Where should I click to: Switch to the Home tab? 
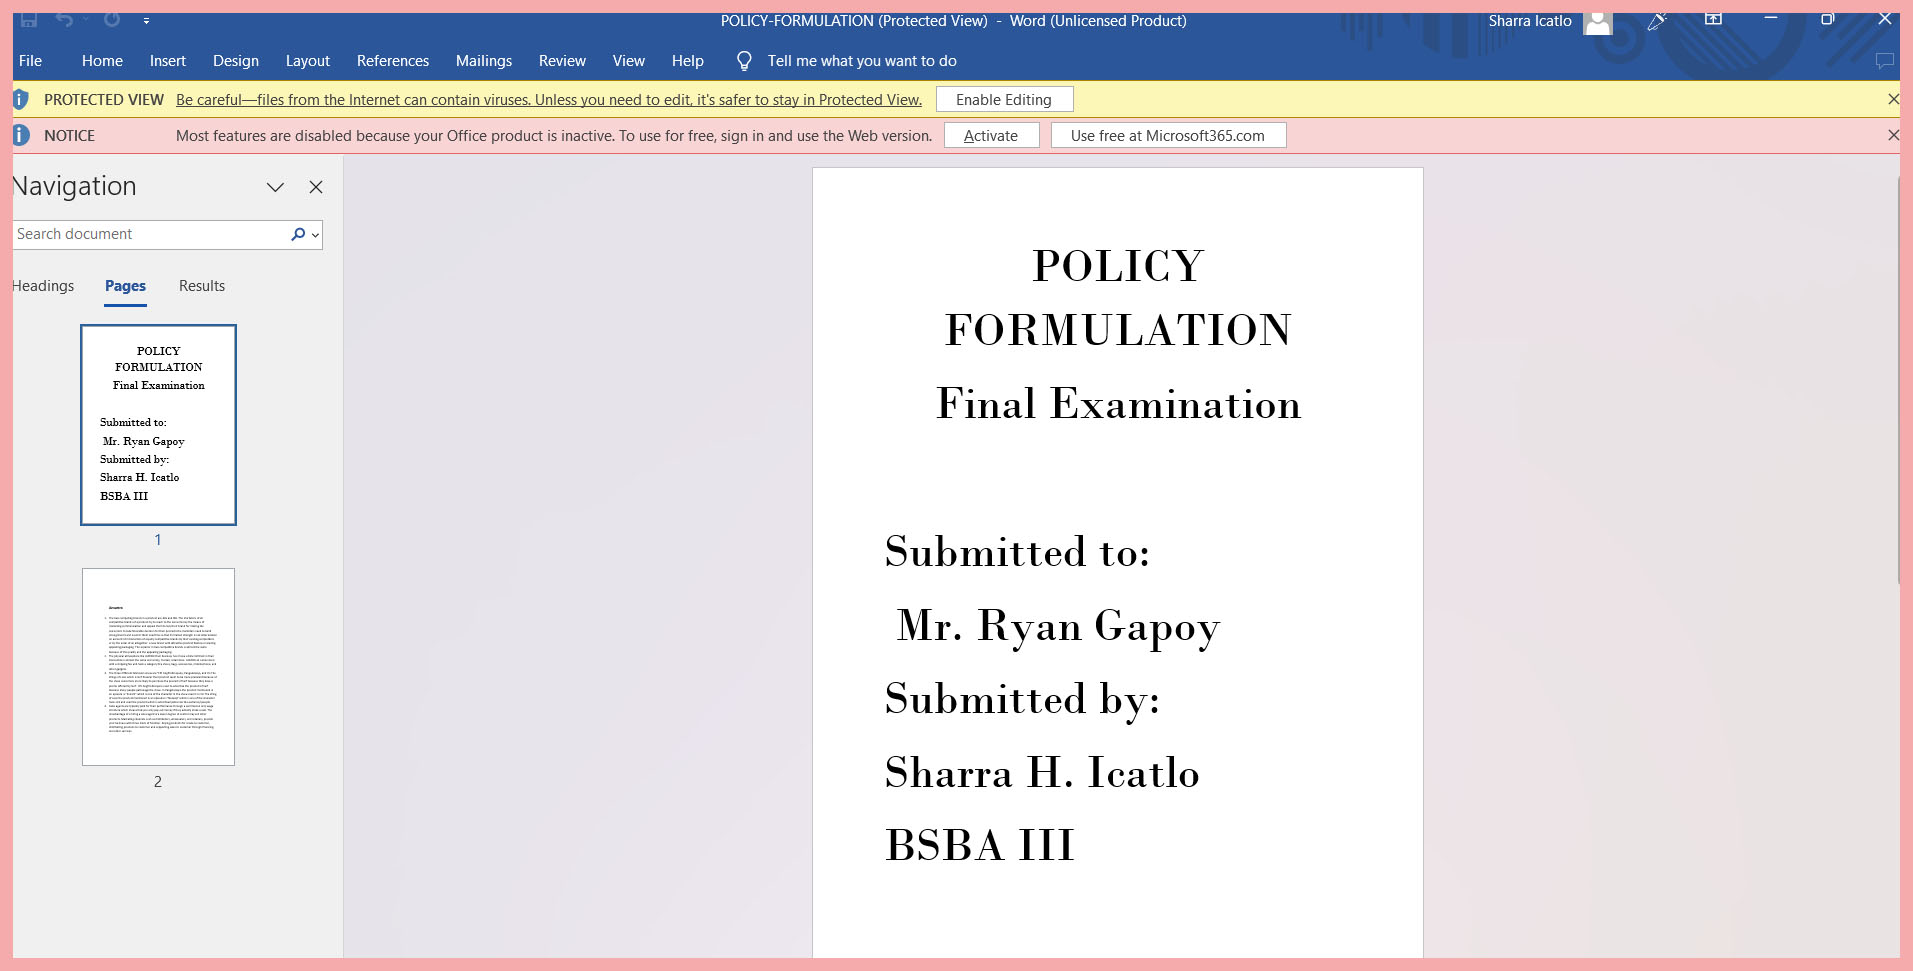pos(102,61)
